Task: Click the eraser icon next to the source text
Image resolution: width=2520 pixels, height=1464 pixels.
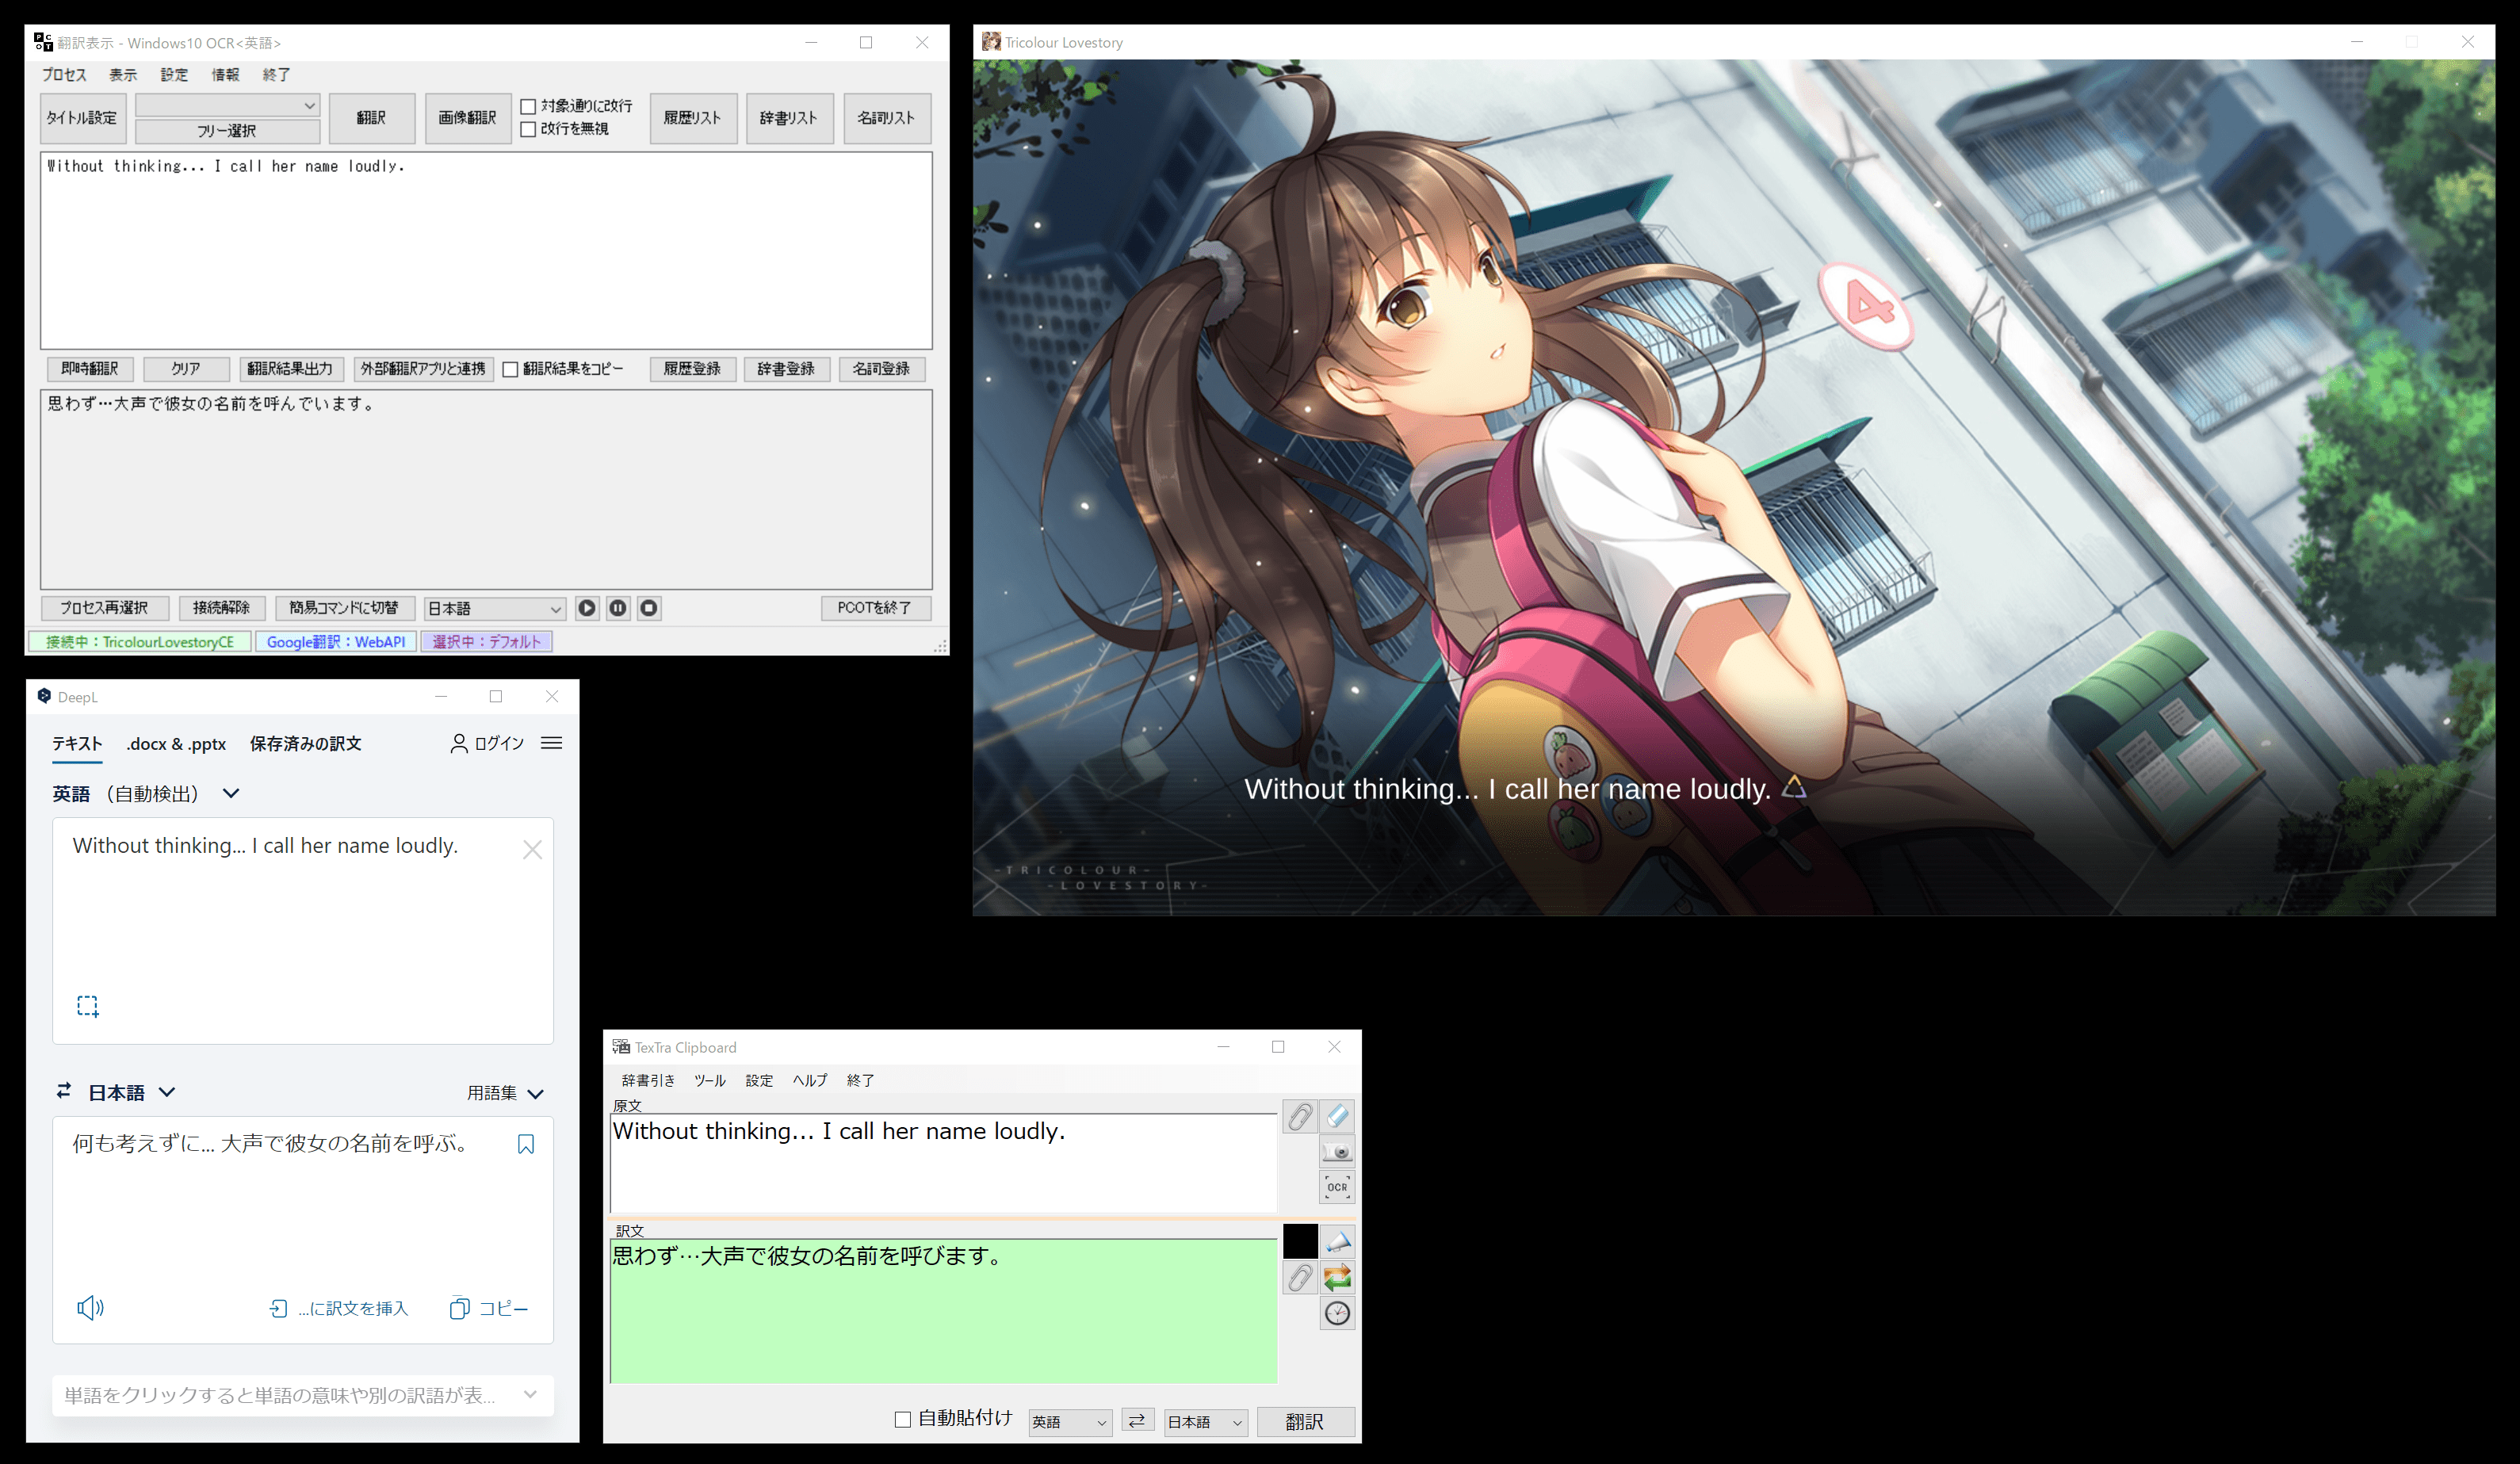Action: [x=1337, y=1116]
